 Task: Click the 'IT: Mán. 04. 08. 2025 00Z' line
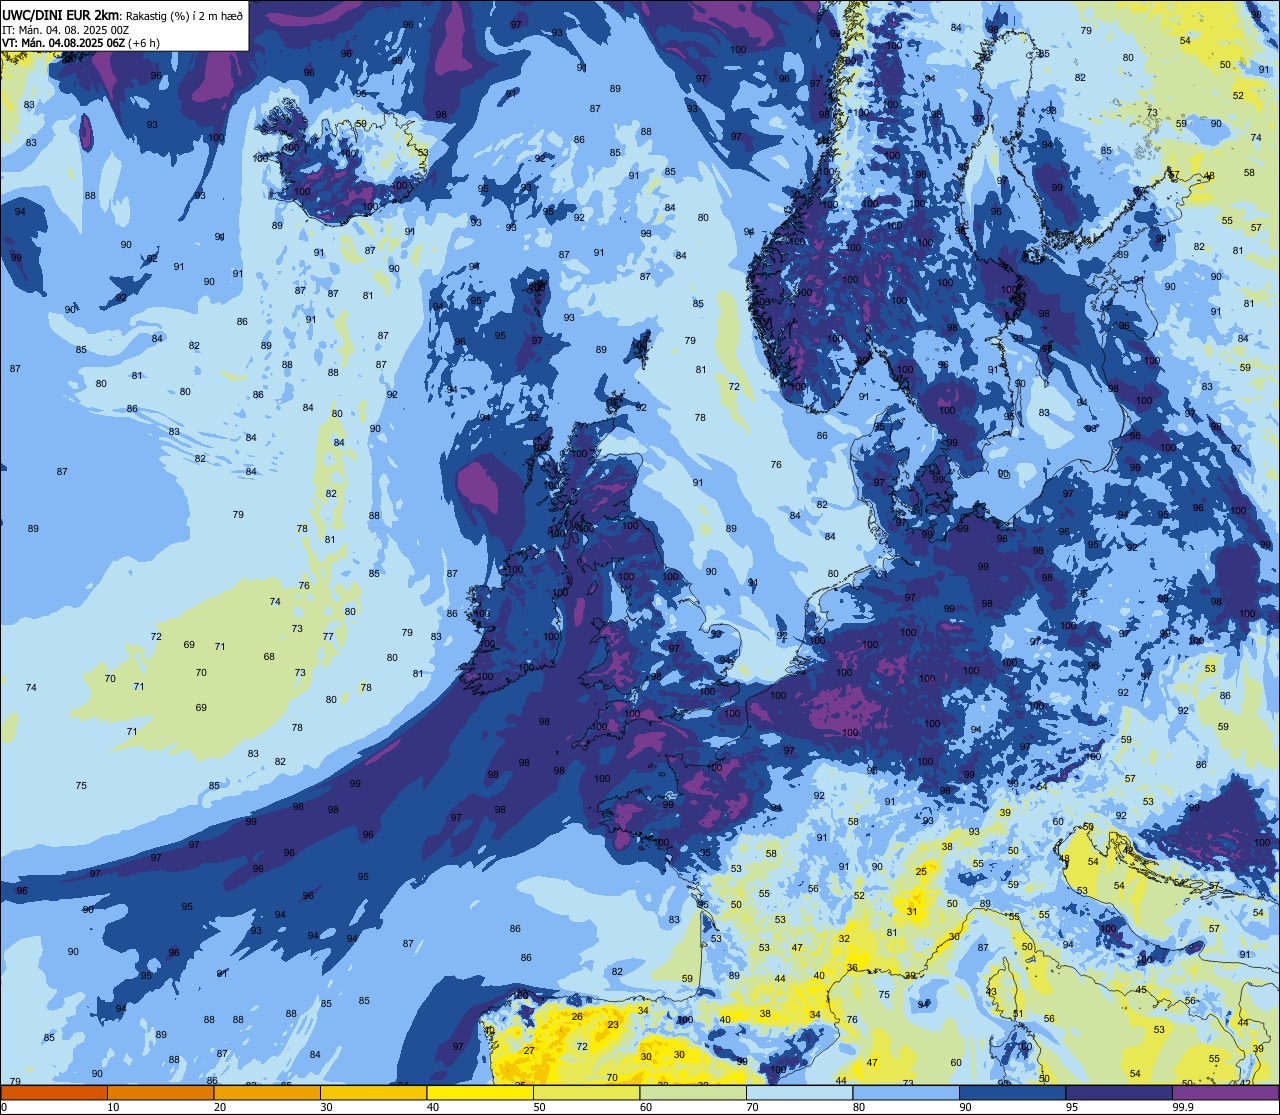click(x=65, y=30)
